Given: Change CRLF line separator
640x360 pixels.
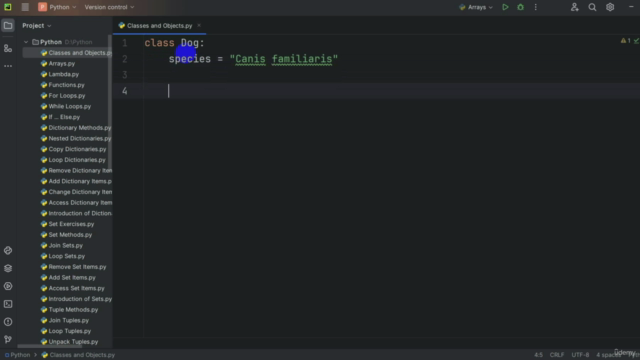Looking at the screenshot, I should 557,355.
